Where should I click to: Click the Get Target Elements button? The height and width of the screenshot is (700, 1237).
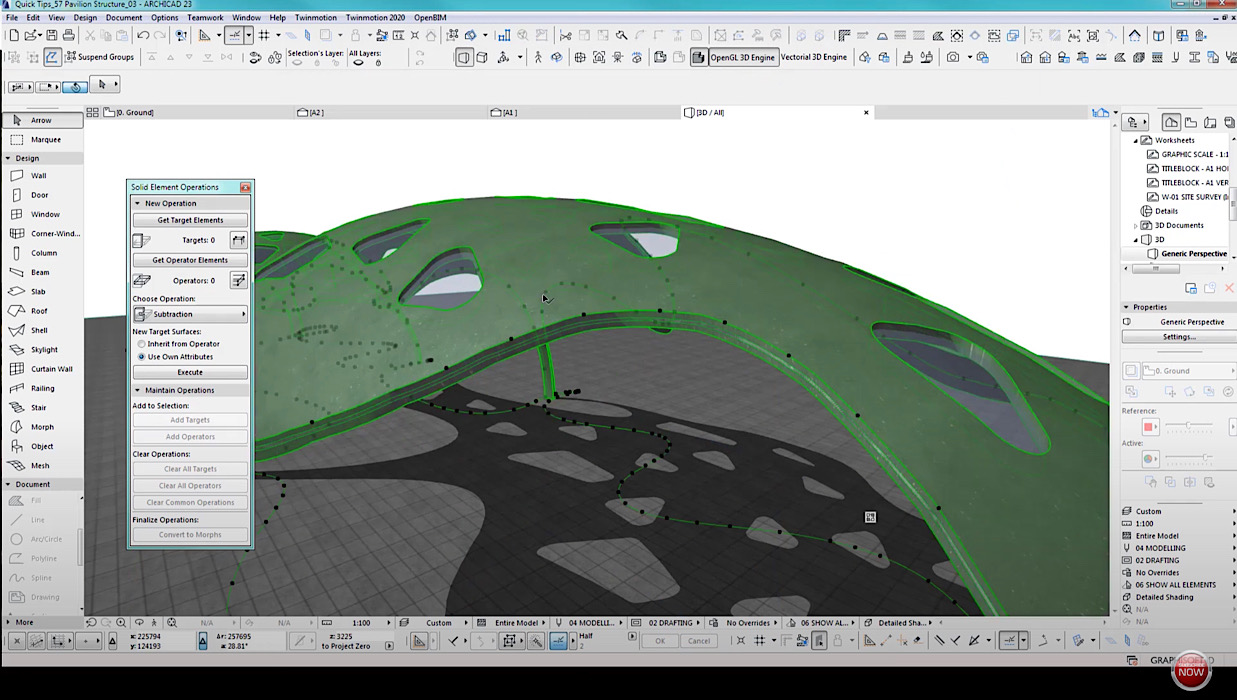pyautogui.click(x=190, y=219)
